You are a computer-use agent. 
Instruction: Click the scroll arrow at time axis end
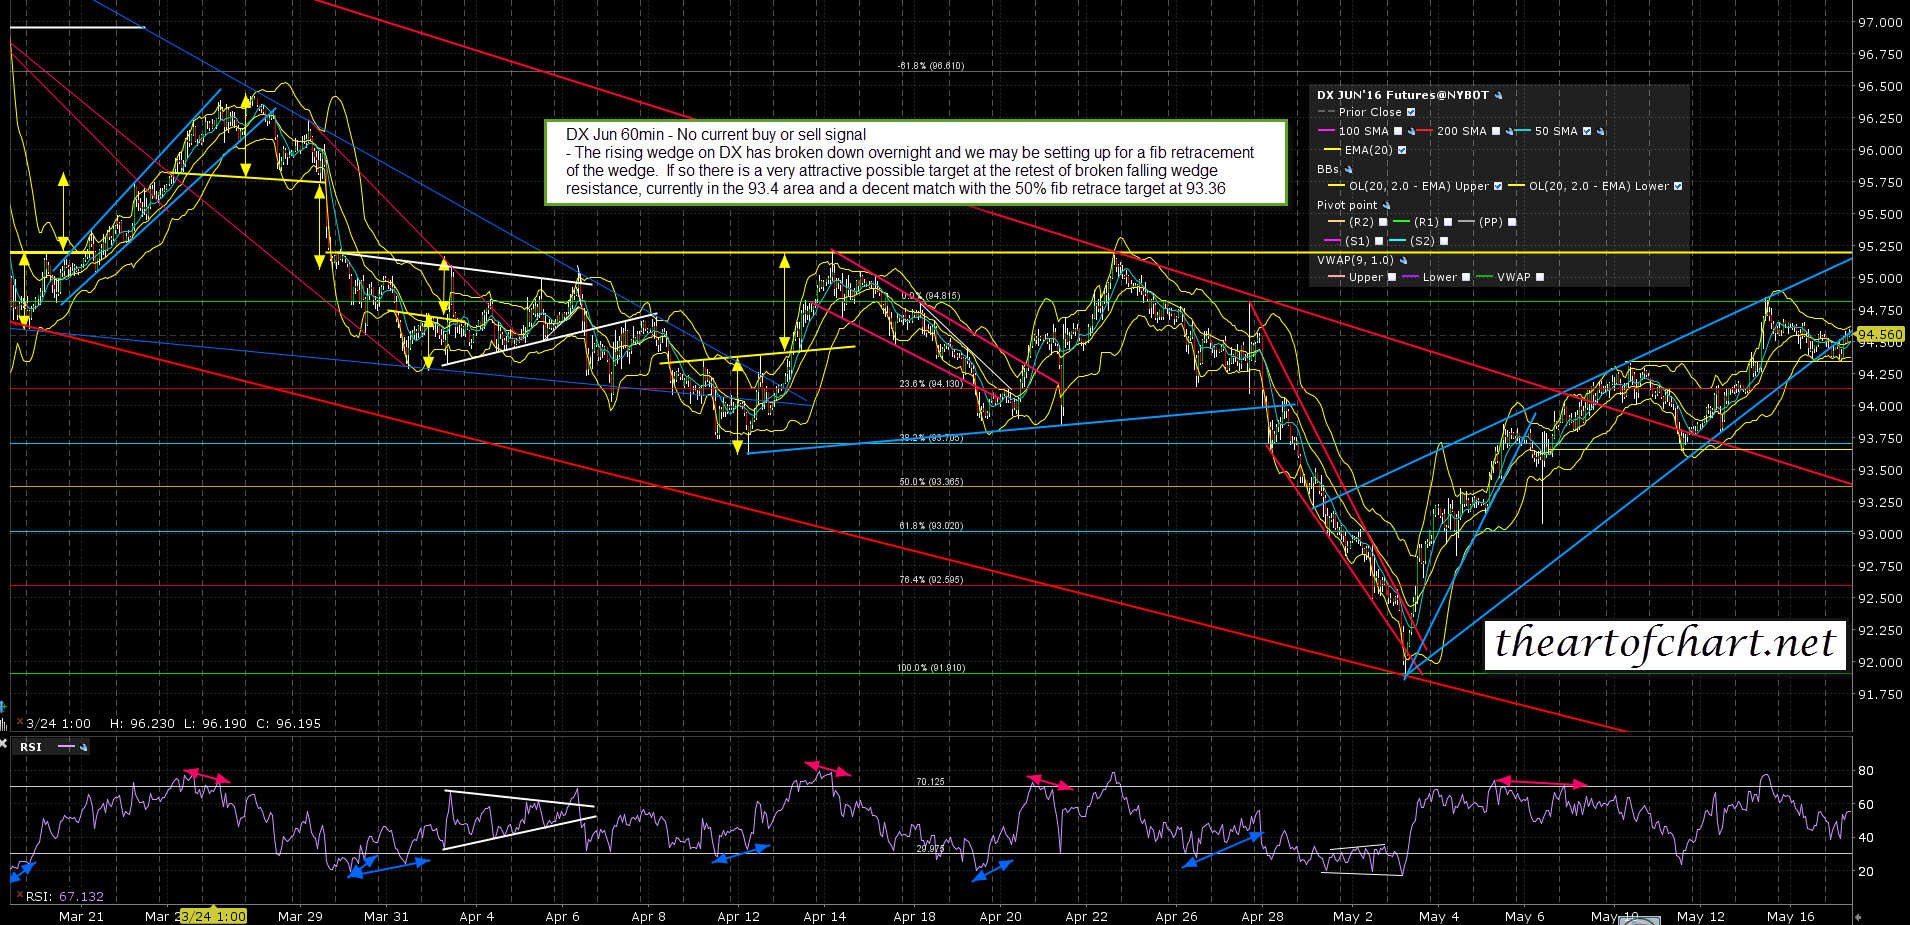1857,916
